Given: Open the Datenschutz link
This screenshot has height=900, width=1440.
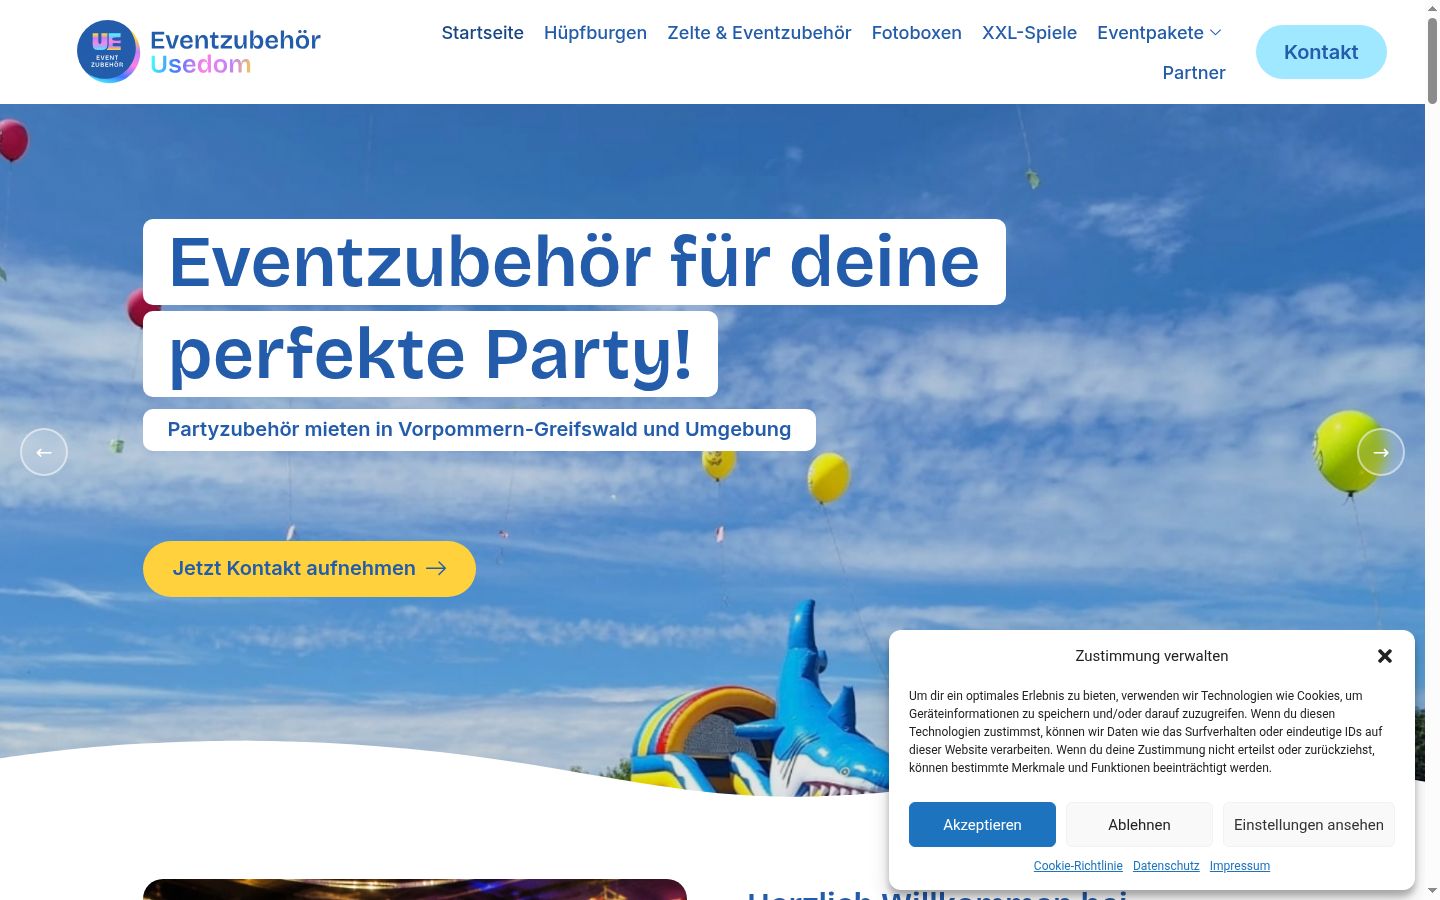Looking at the screenshot, I should coord(1166,866).
